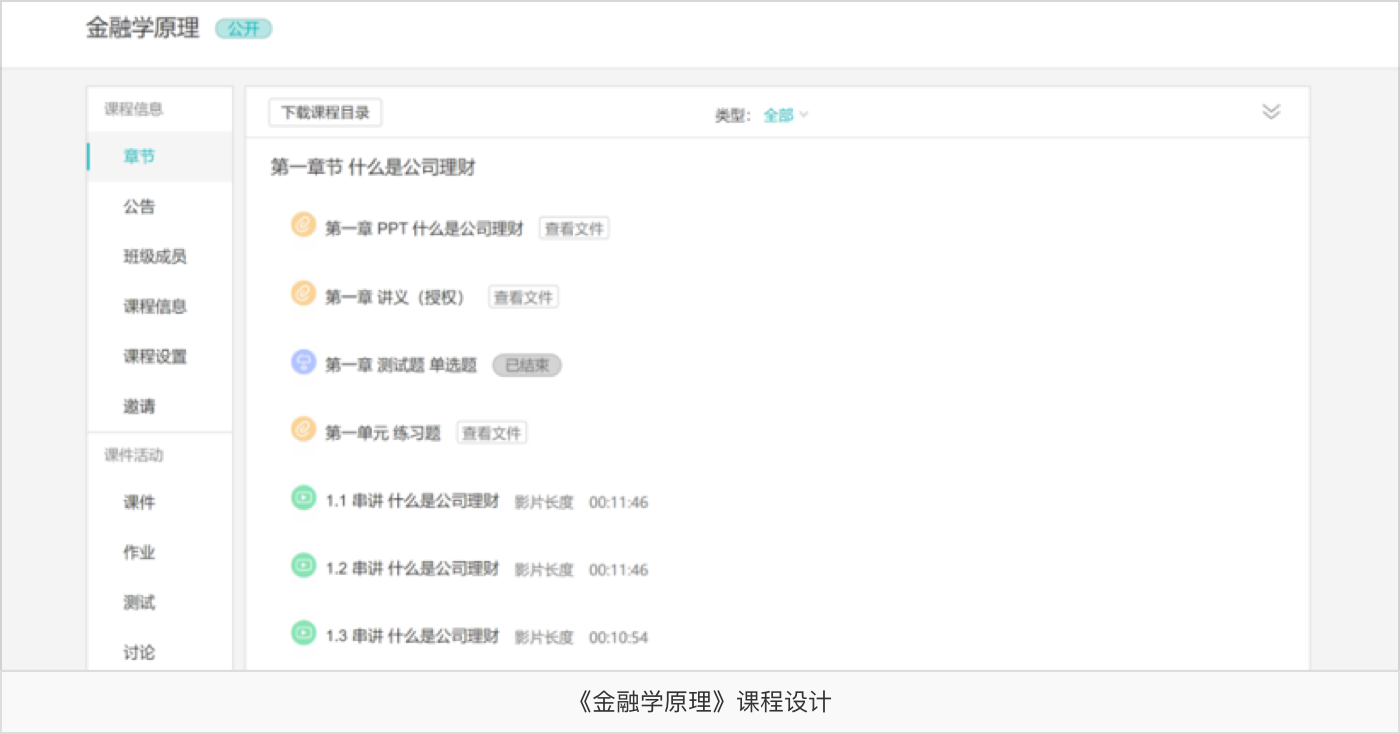Open 查看文件 next to 第一章 讲义
The width and height of the screenshot is (1400, 734).
[x=523, y=297]
